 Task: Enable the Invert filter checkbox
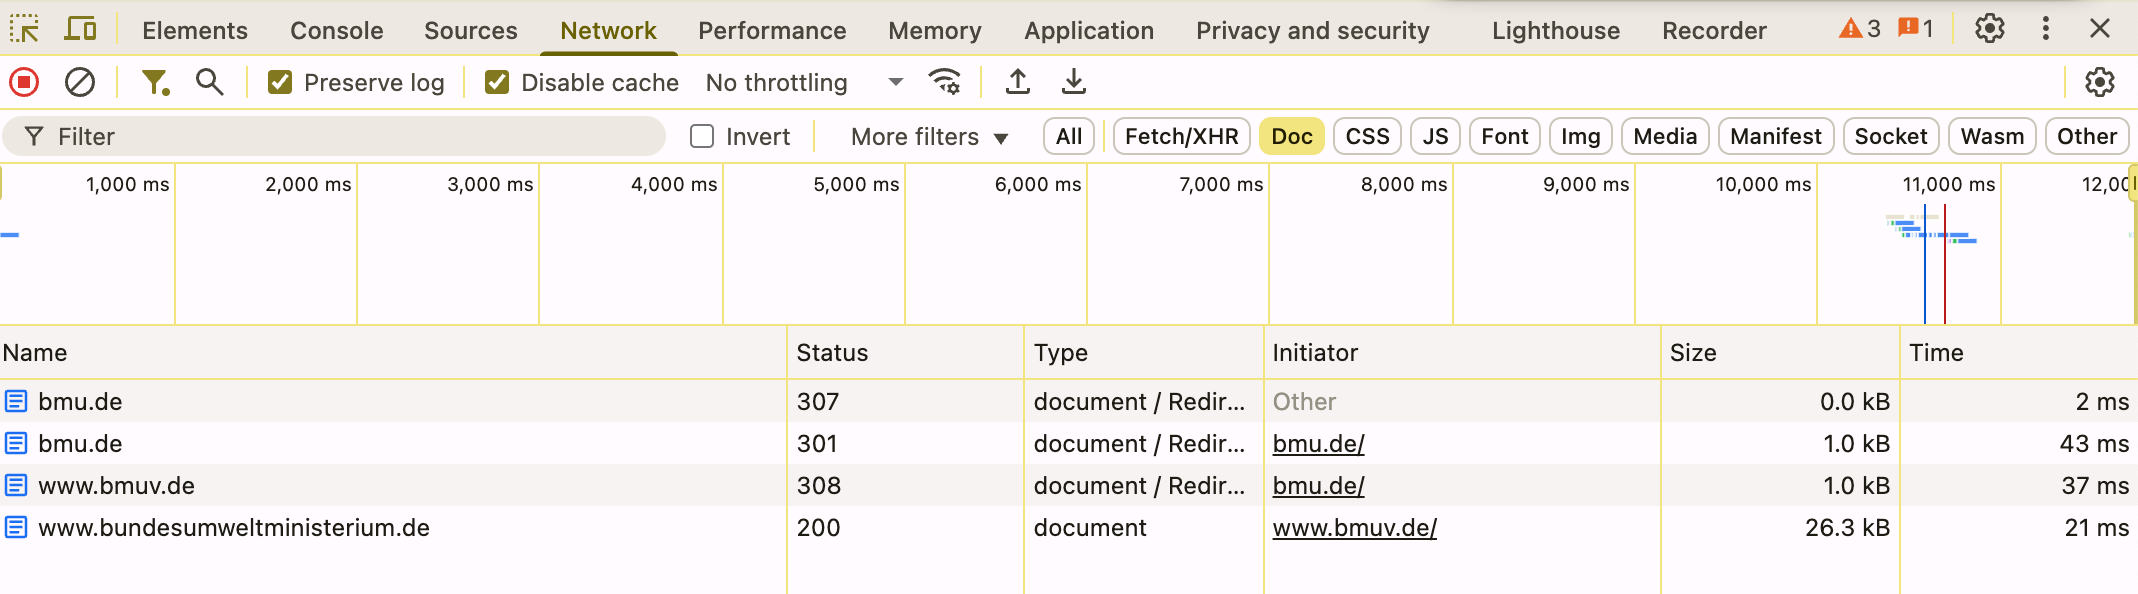pyautogui.click(x=702, y=136)
